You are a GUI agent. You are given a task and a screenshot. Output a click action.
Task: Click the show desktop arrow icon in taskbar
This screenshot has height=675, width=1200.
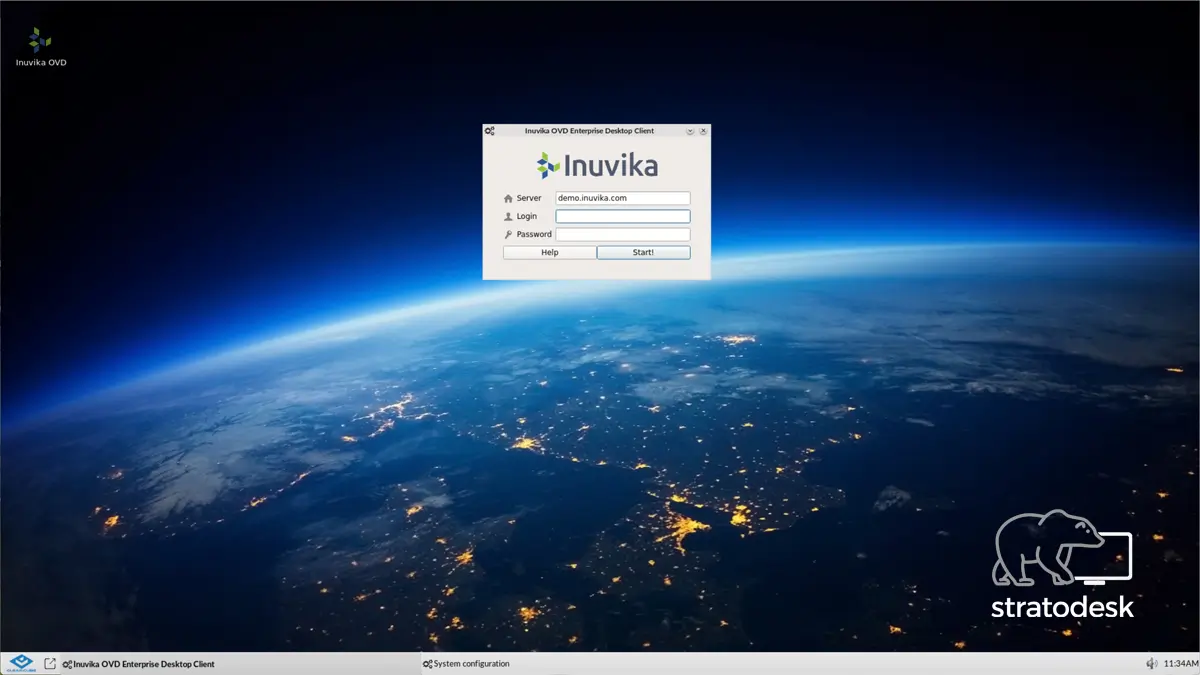pyautogui.click(x=50, y=663)
